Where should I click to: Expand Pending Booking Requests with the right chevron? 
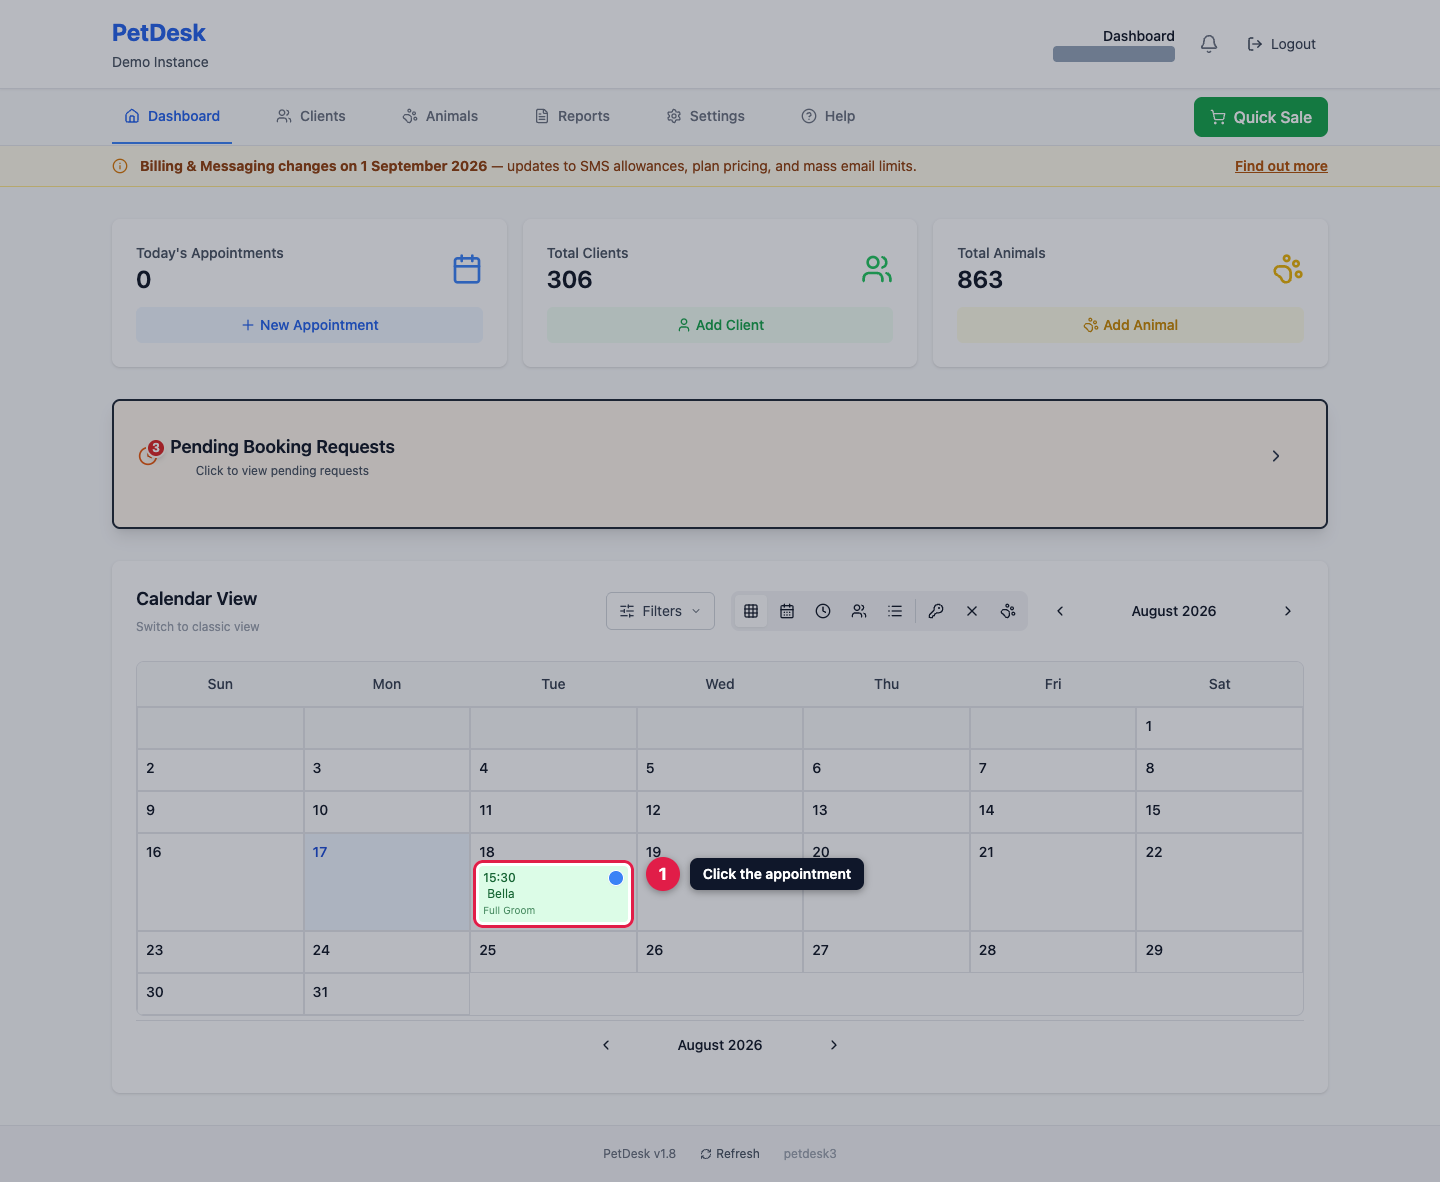pyautogui.click(x=1276, y=456)
